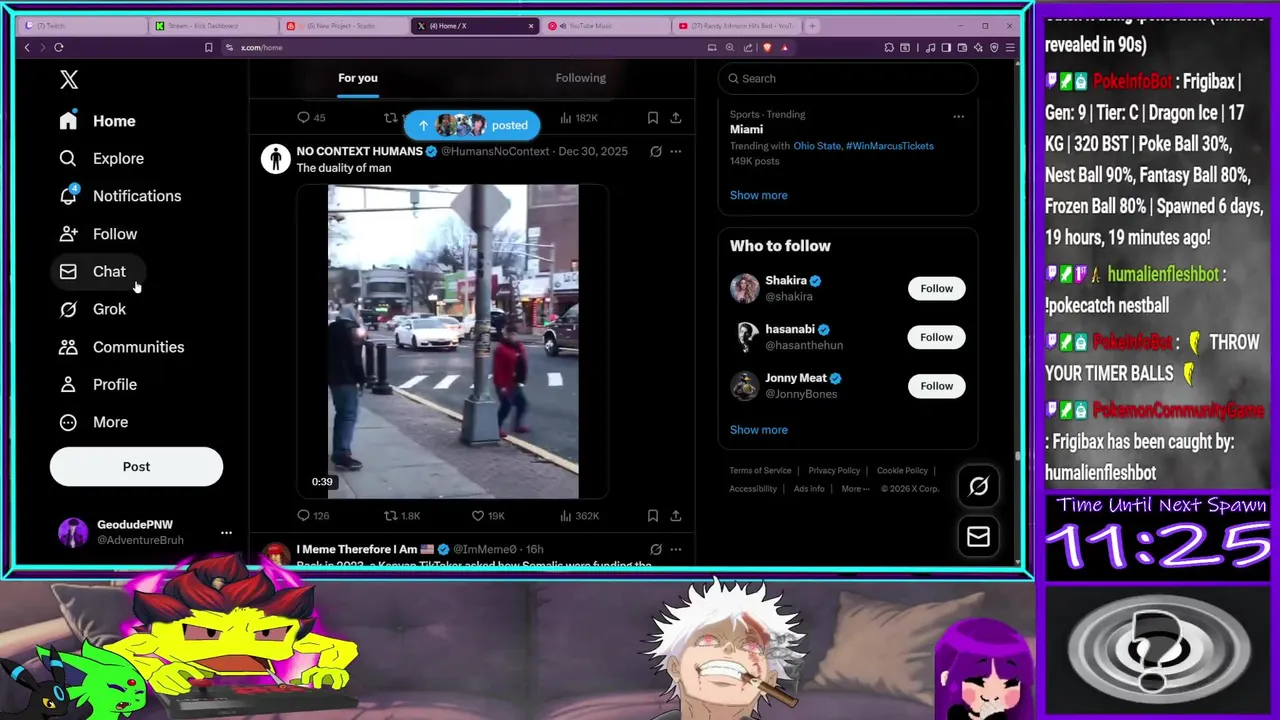Play the 0:39 street video
Image resolution: width=1280 pixels, height=720 pixels.
click(453, 341)
